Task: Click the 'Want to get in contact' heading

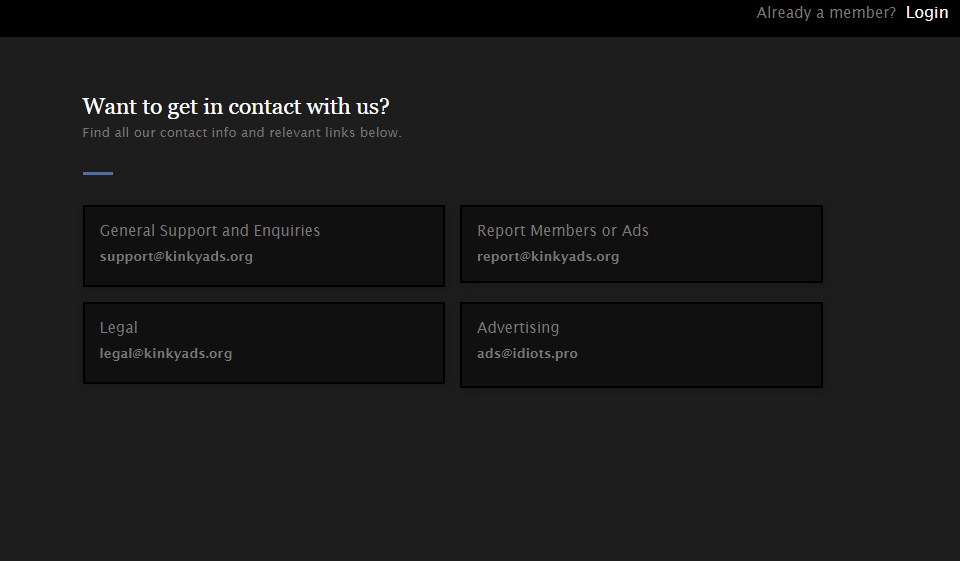Action: [235, 106]
